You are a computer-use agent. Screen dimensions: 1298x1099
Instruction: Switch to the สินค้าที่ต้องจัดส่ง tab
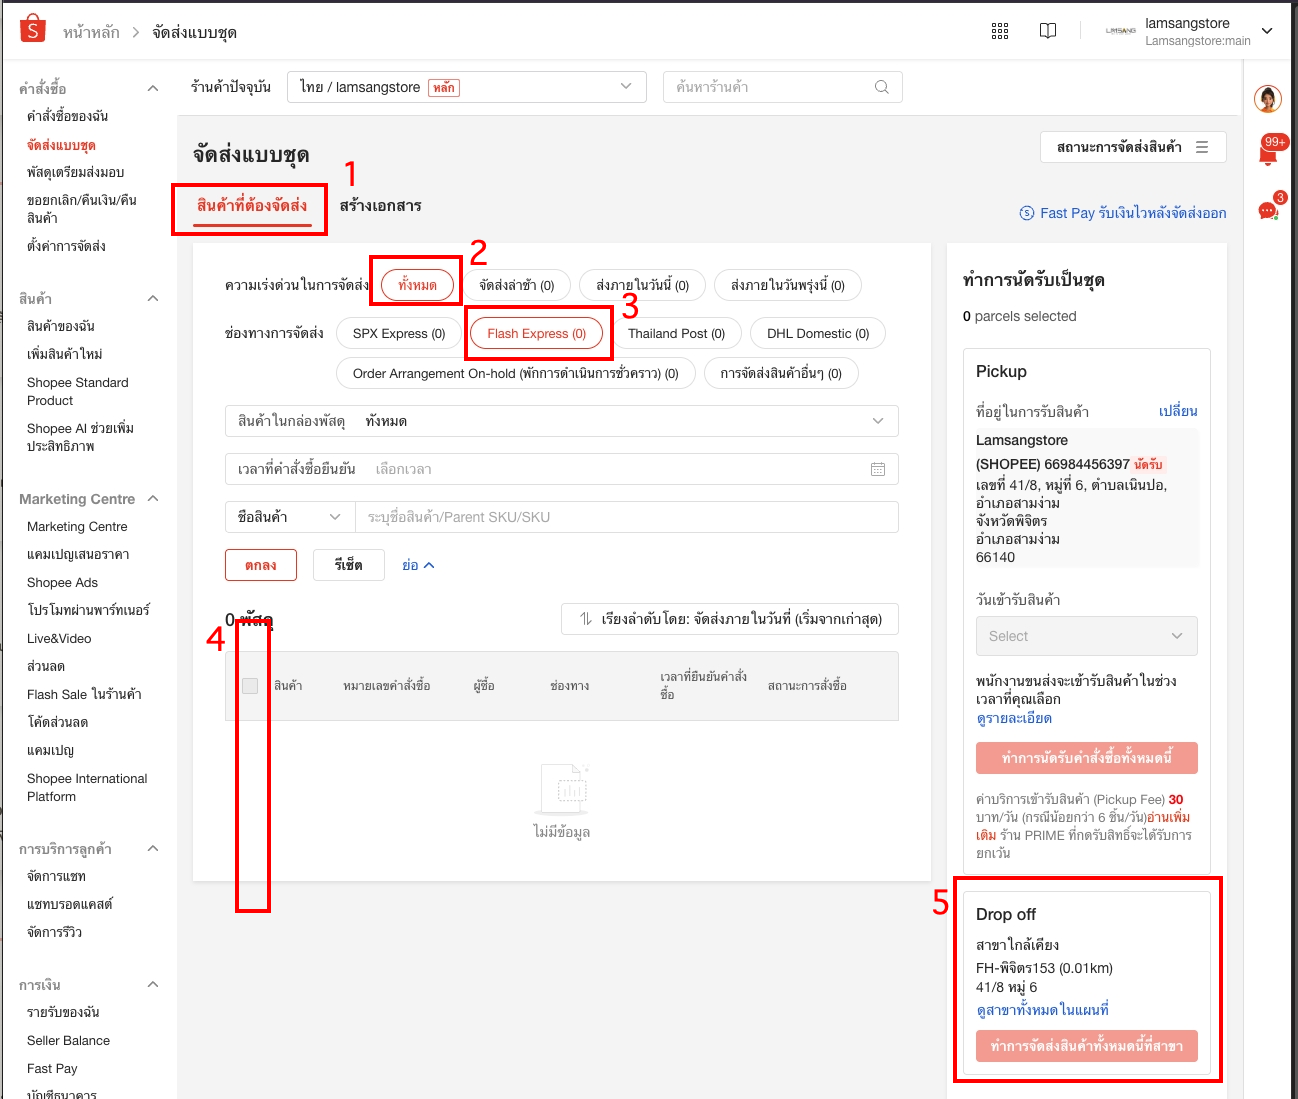click(252, 205)
